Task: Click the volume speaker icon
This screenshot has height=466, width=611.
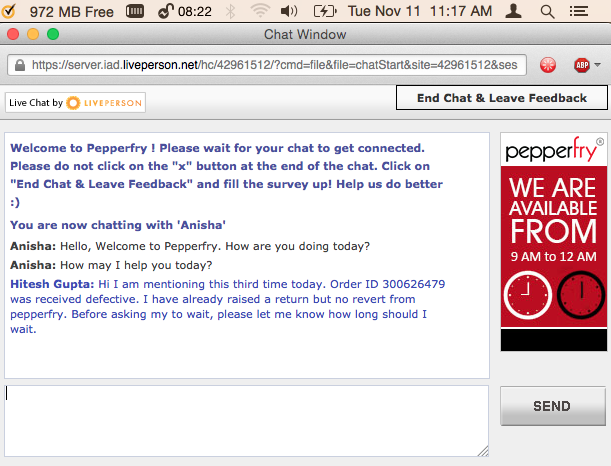Action: click(290, 11)
